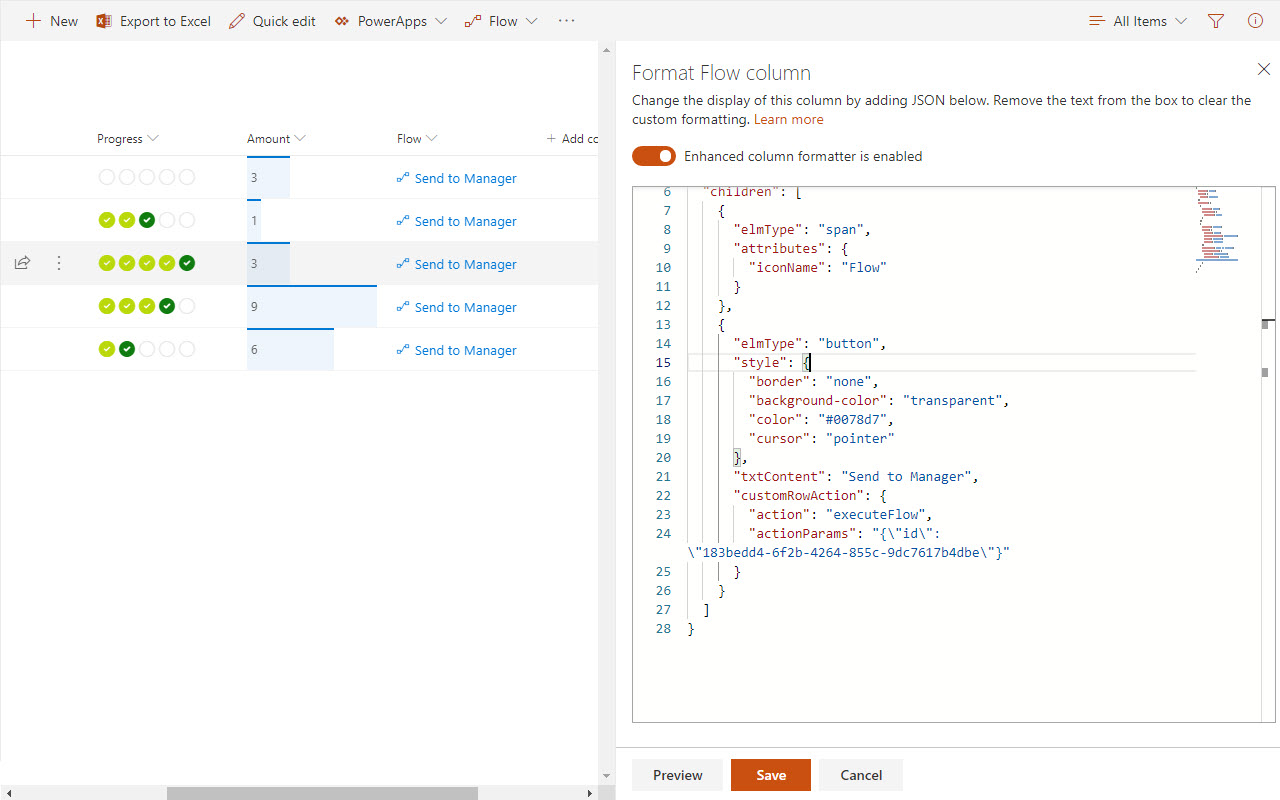Click the Amount 3 data bar in first row
This screenshot has height=800, width=1280.
click(x=268, y=178)
